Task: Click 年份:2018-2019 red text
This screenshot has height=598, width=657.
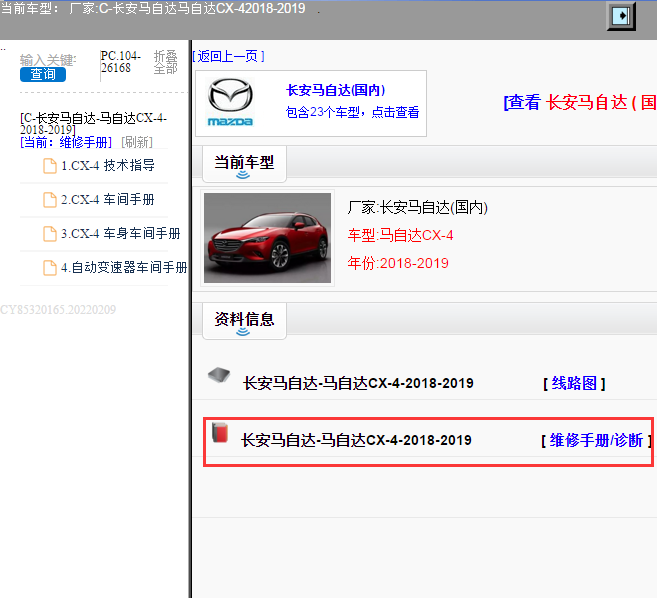Action: (x=398, y=263)
